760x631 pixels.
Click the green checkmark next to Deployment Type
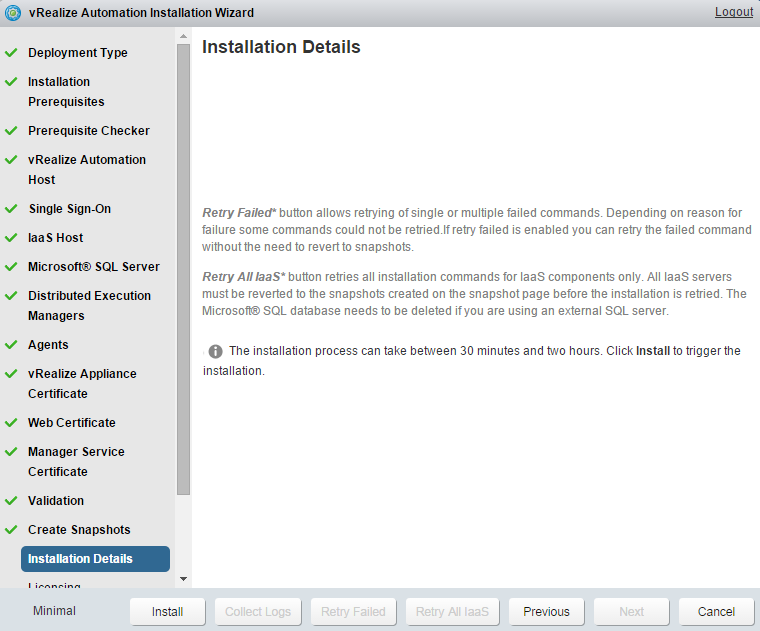[11, 53]
